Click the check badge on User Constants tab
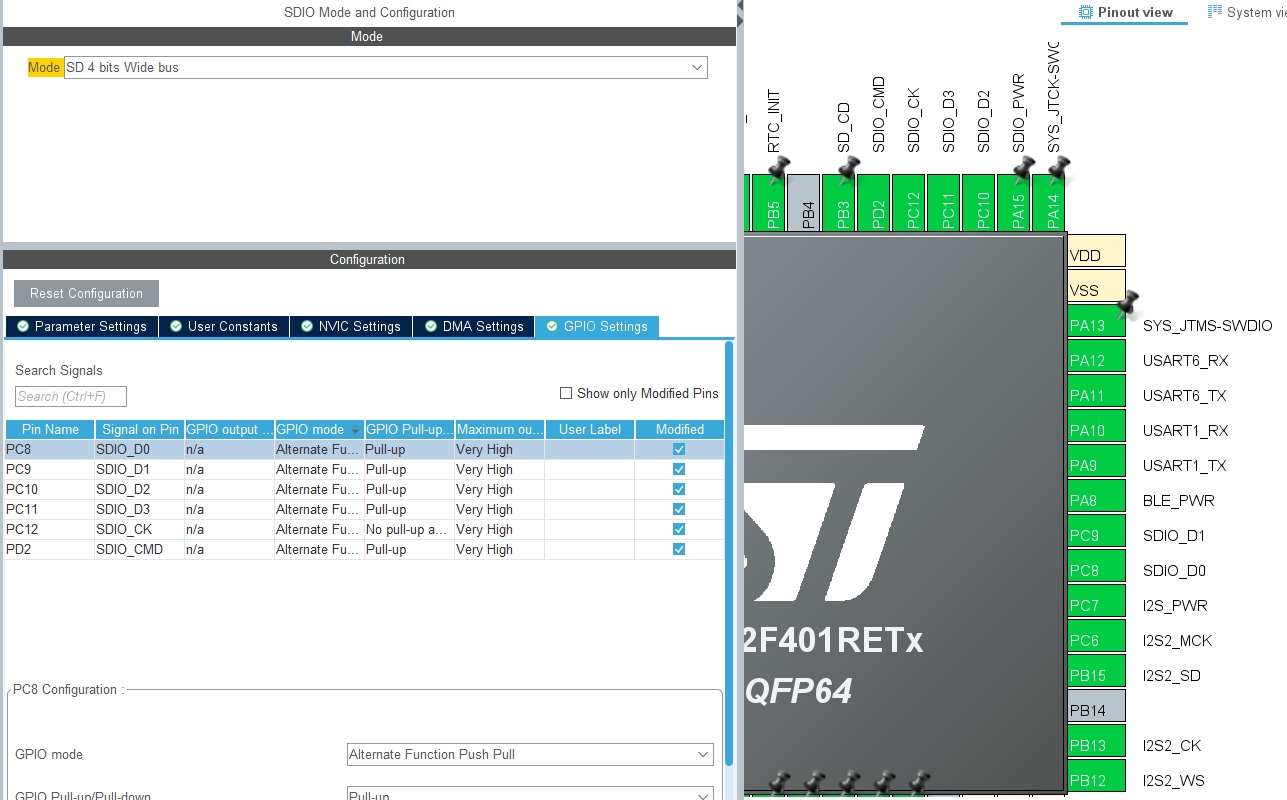 point(174,326)
